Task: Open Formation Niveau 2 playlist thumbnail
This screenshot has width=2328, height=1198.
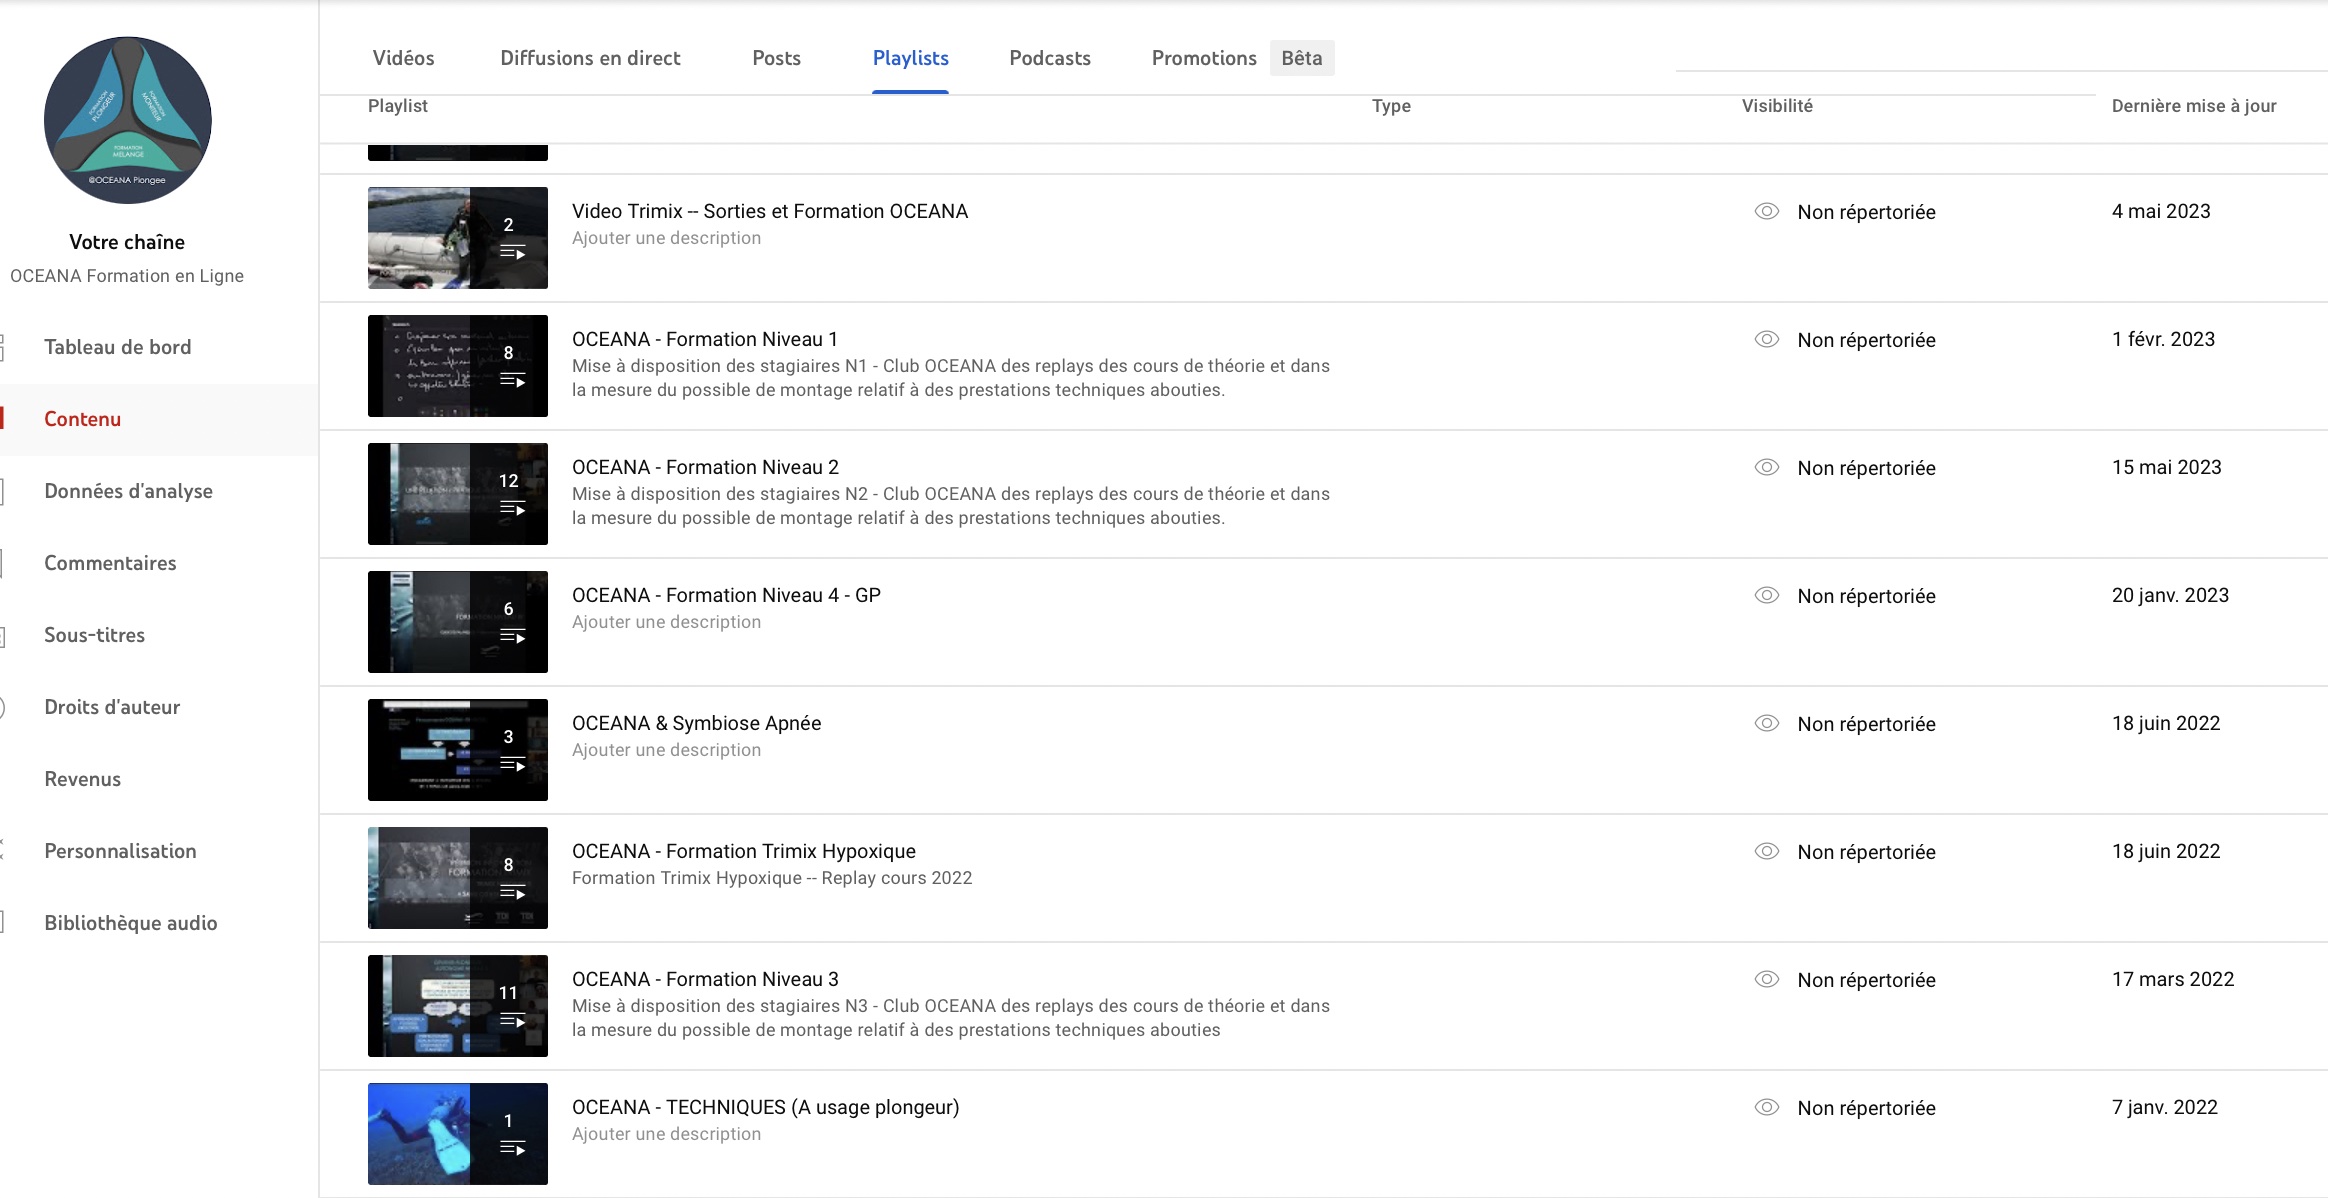Action: (458, 494)
